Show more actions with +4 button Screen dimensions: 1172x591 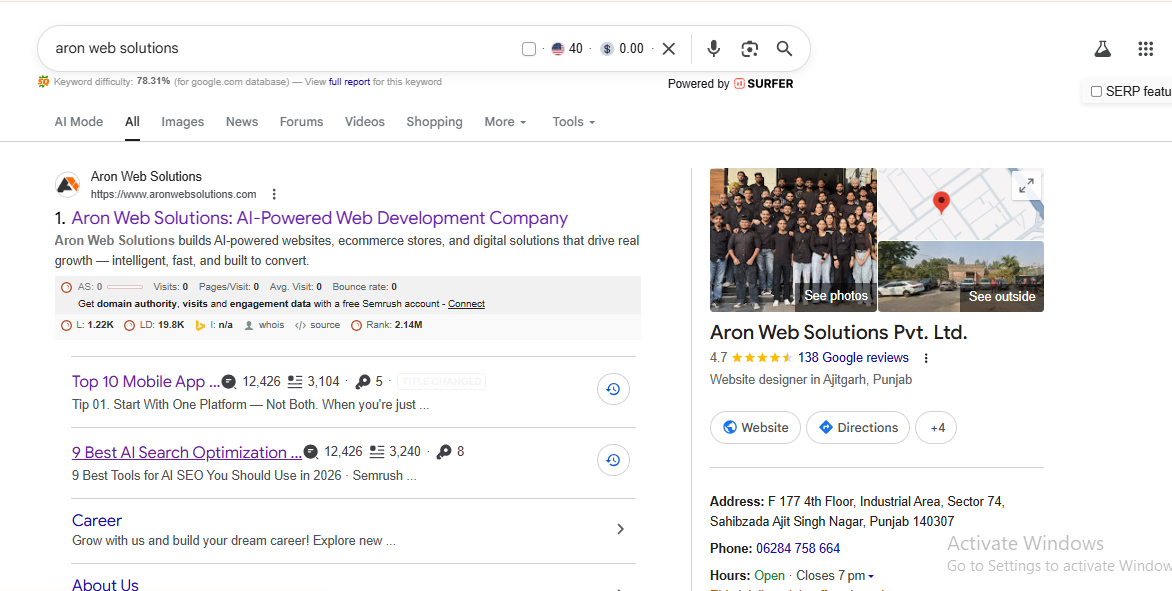pyautogui.click(x=936, y=427)
